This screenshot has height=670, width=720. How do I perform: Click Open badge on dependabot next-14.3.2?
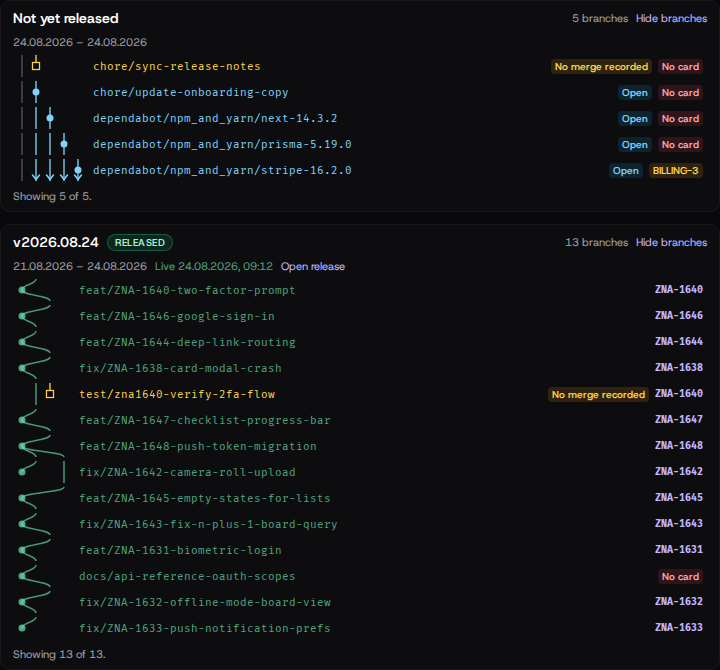click(635, 118)
